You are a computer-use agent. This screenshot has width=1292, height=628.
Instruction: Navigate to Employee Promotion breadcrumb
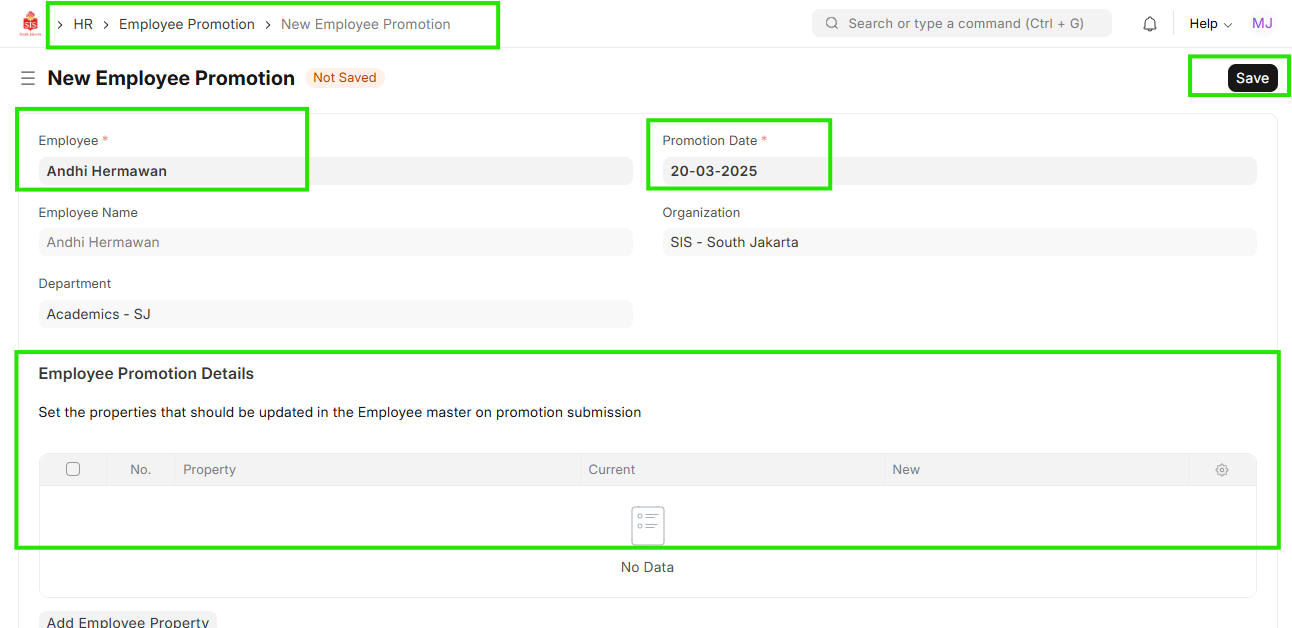(x=187, y=24)
